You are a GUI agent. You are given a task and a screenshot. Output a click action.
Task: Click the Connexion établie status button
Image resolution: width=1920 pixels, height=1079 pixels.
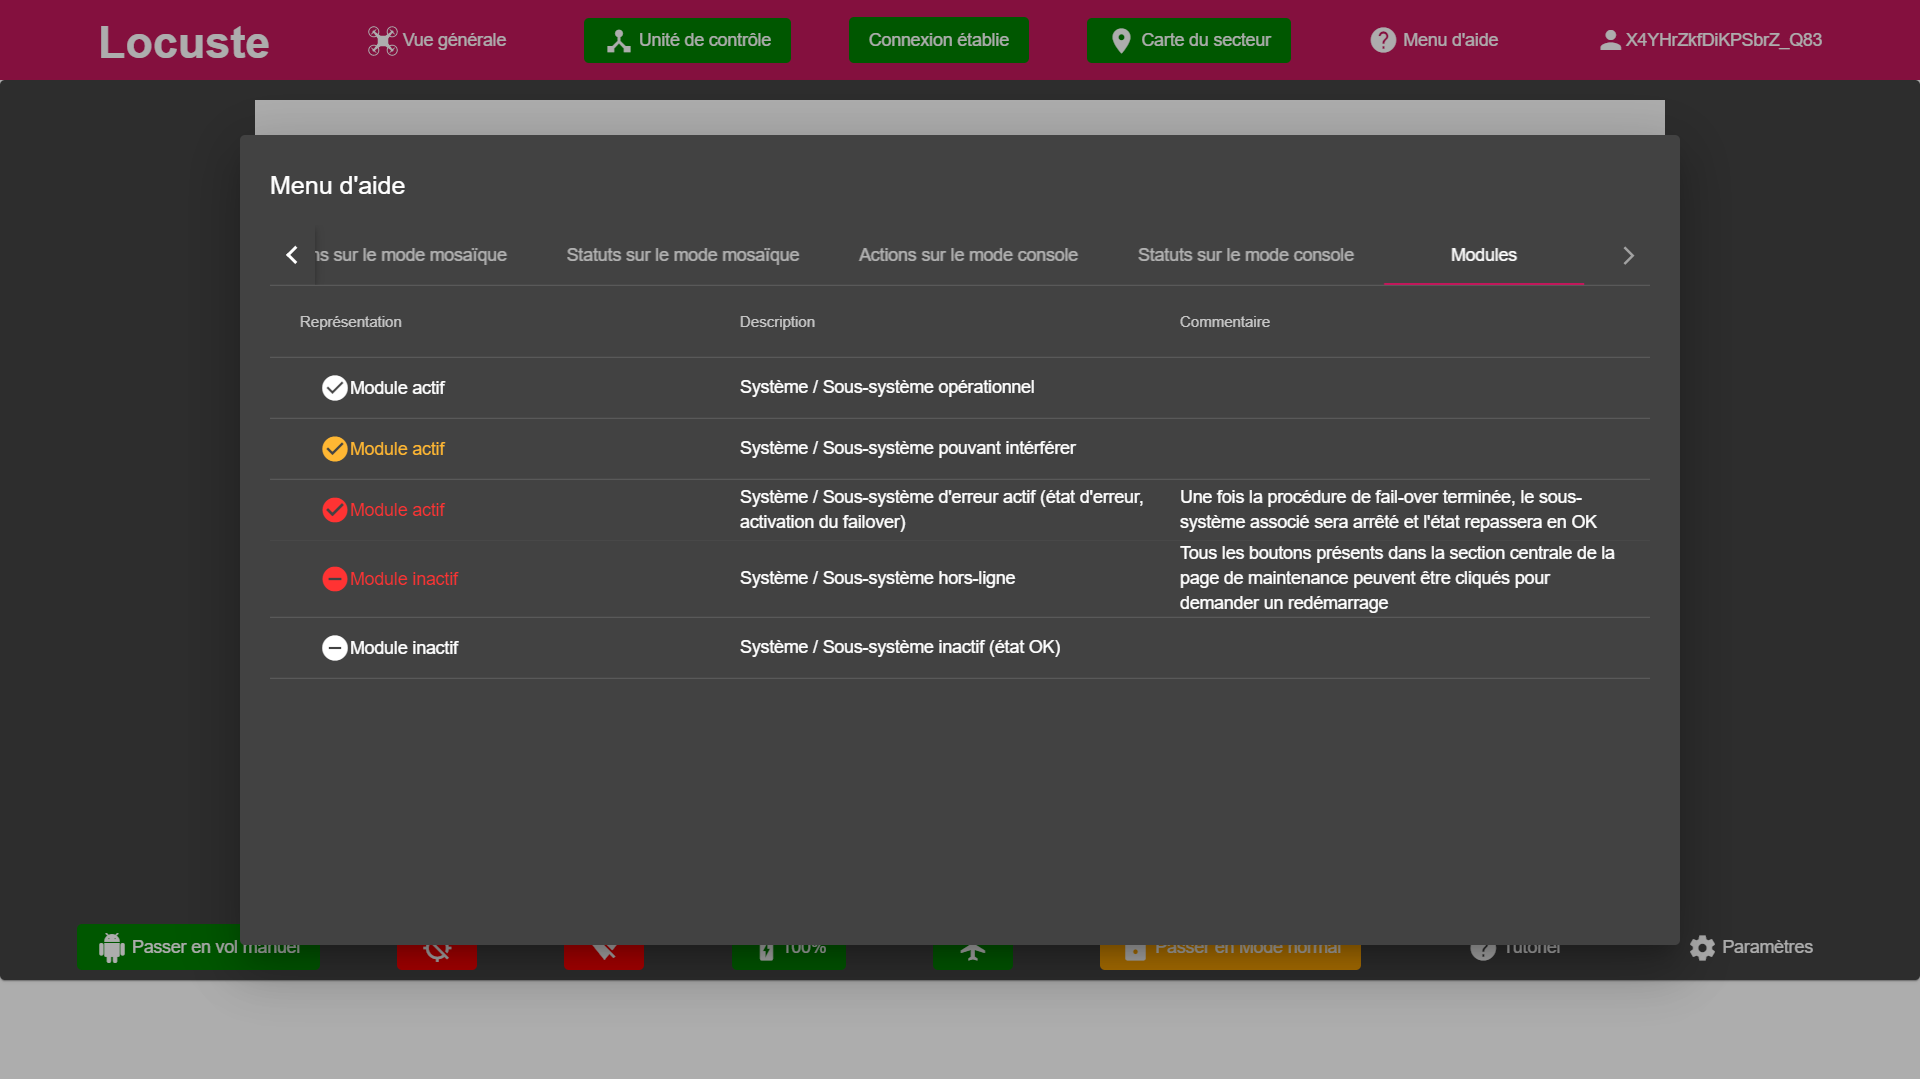pyautogui.click(x=938, y=41)
